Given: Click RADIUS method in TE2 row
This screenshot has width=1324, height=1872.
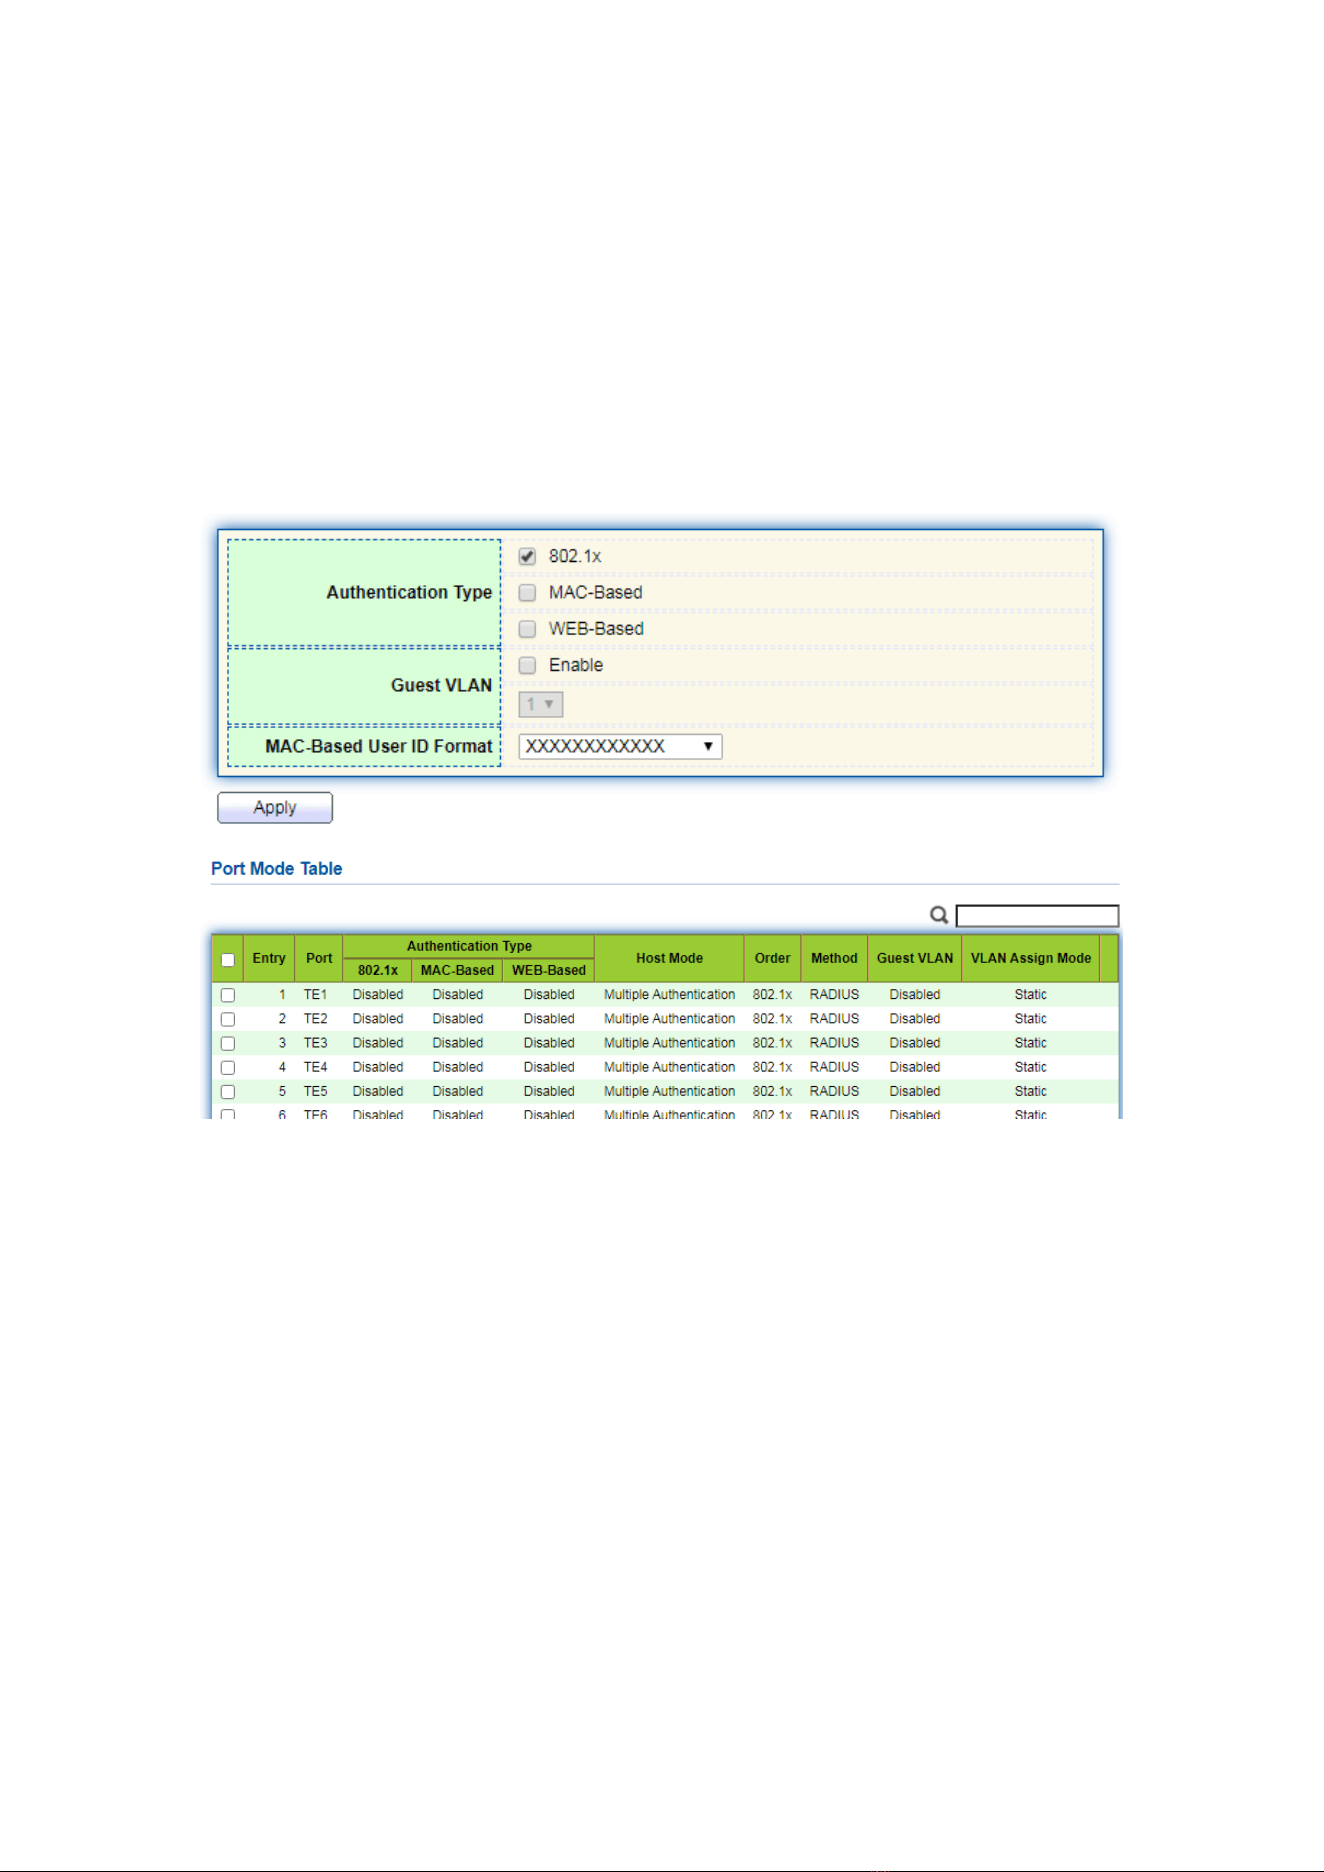Looking at the screenshot, I should [x=834, y=1019].
